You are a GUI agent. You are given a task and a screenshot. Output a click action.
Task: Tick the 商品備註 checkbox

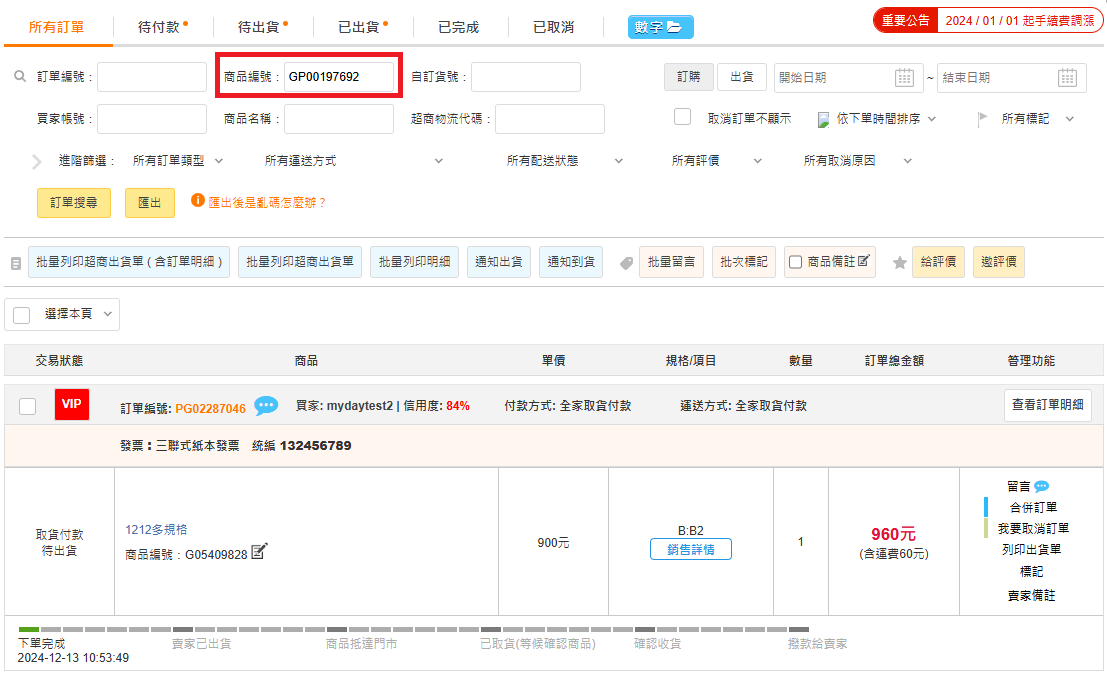pyautogui.click(x=796, y=262)
